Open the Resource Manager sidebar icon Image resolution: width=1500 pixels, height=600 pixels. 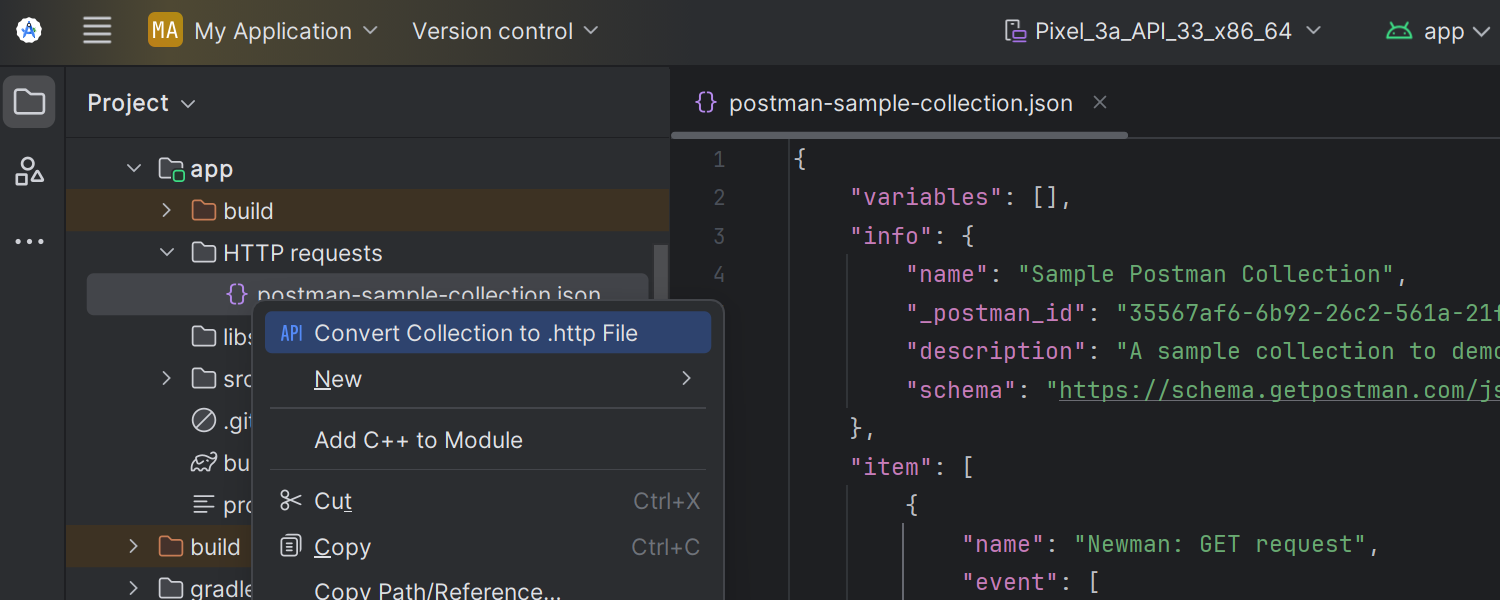[29, 171]
